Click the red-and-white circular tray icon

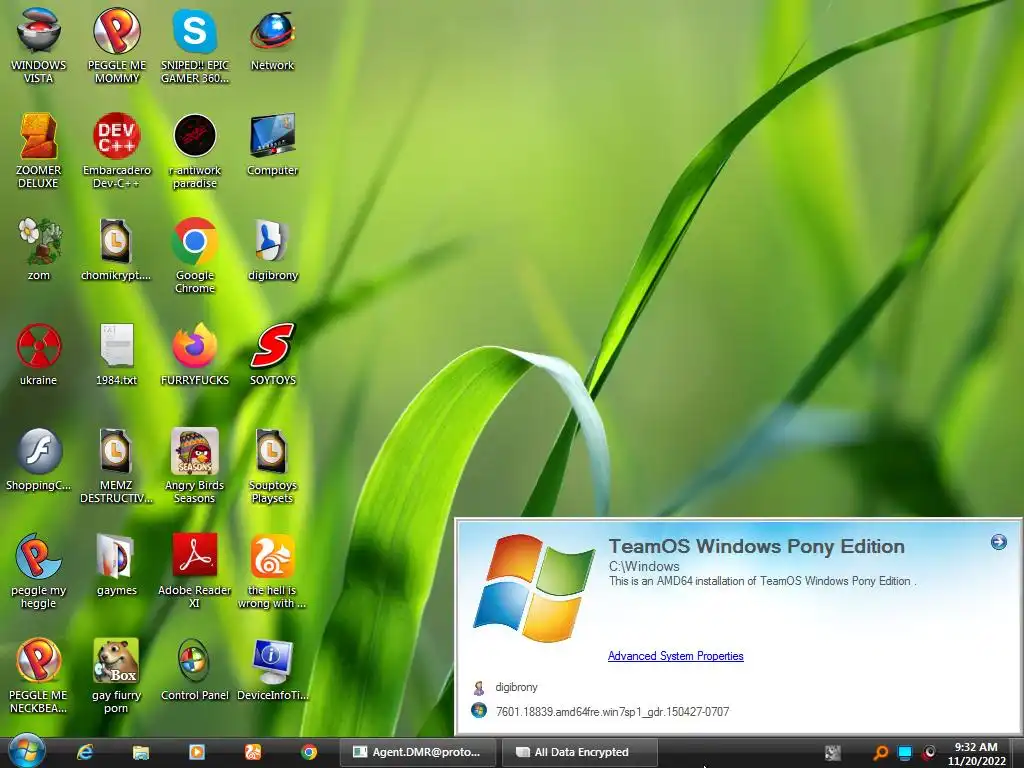[x=929, y=753]
